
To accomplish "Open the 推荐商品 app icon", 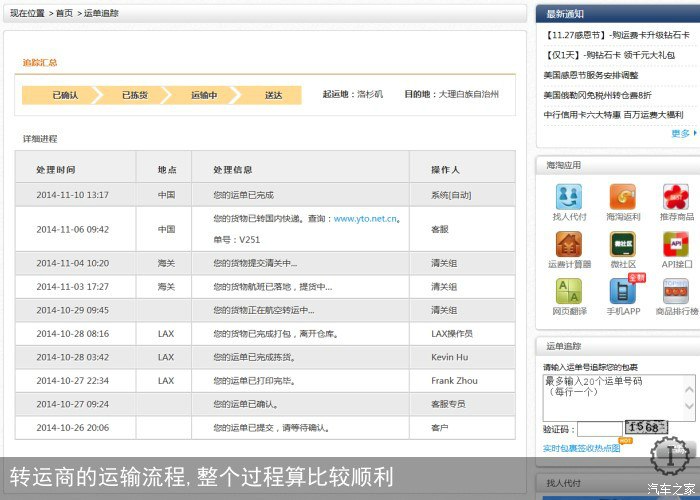I will (676, 196).
